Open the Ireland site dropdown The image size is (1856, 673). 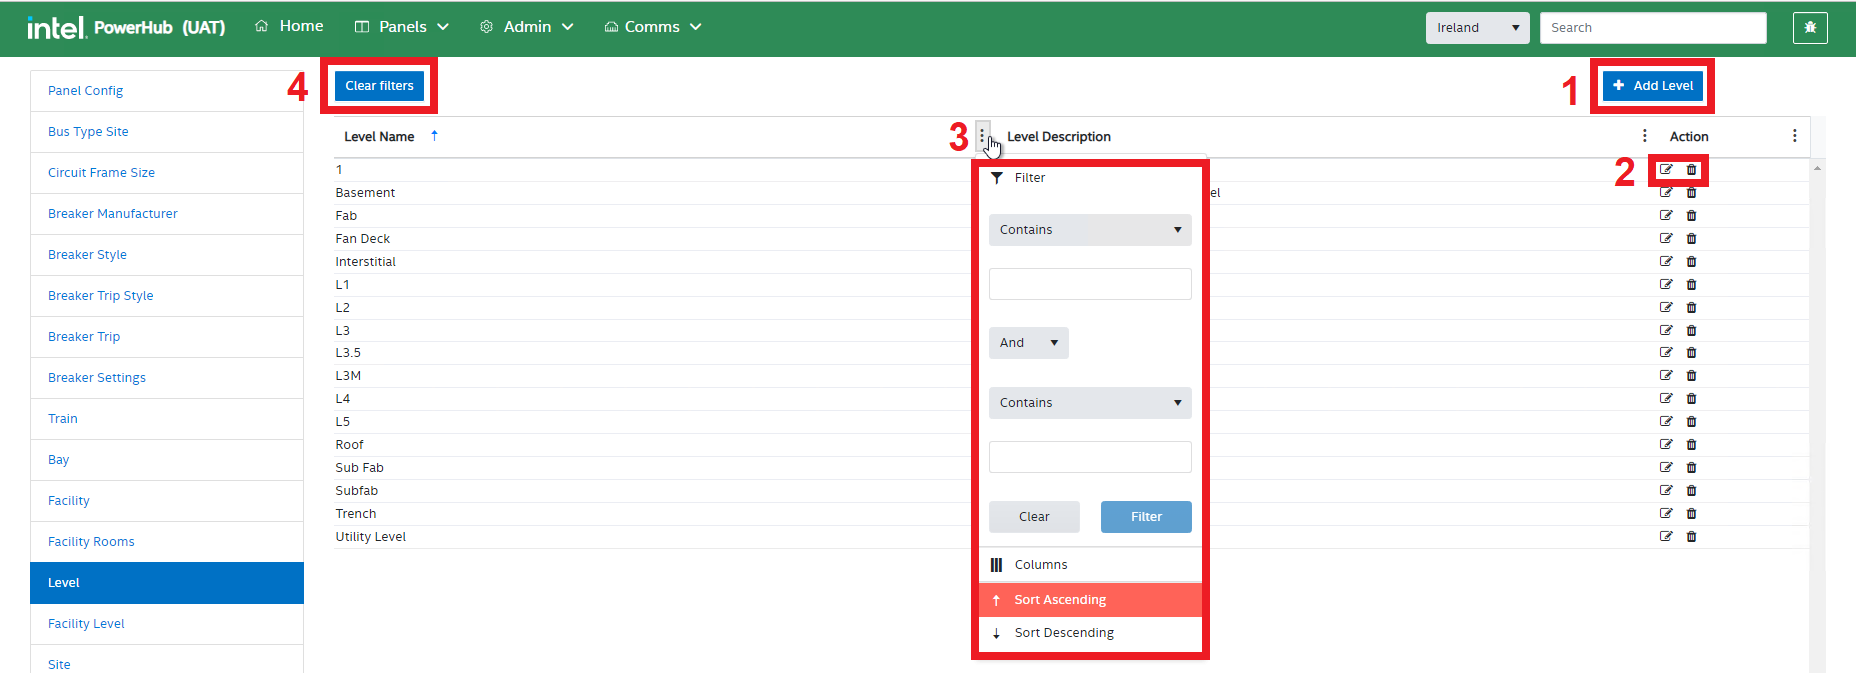point(1477,28)
